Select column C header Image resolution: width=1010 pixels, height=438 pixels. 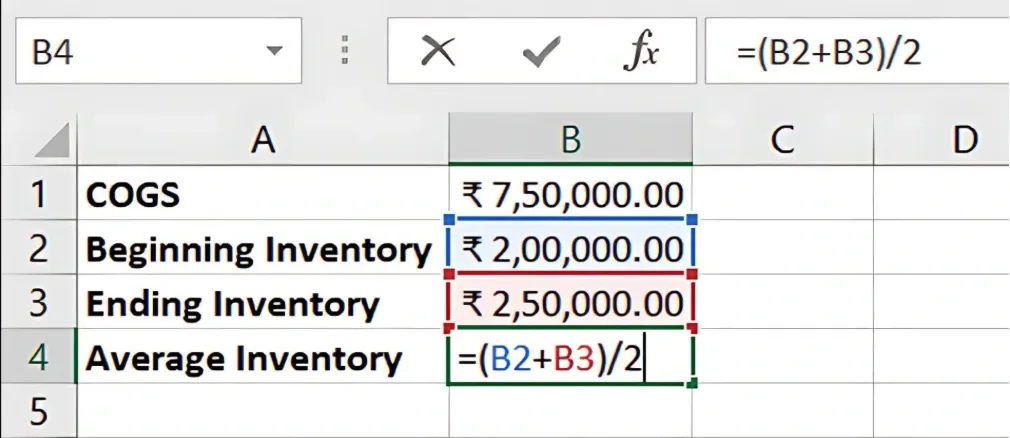(x=782, y=140)
